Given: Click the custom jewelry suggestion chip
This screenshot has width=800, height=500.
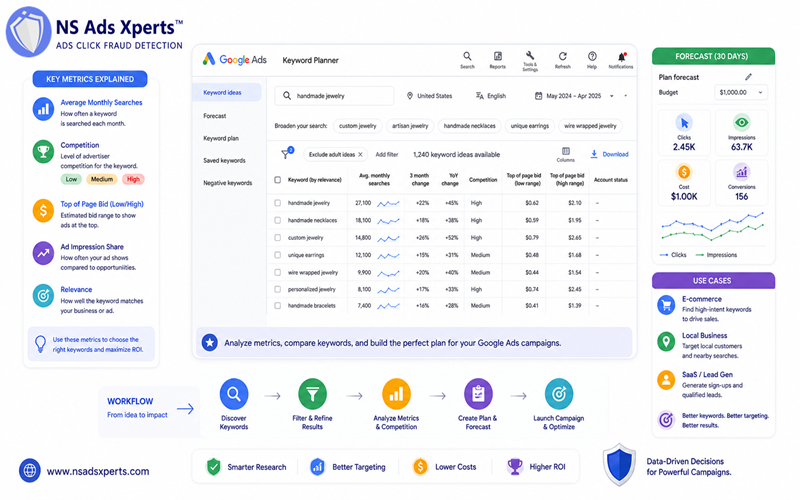Looking at the screenshot, I should 358,126.
